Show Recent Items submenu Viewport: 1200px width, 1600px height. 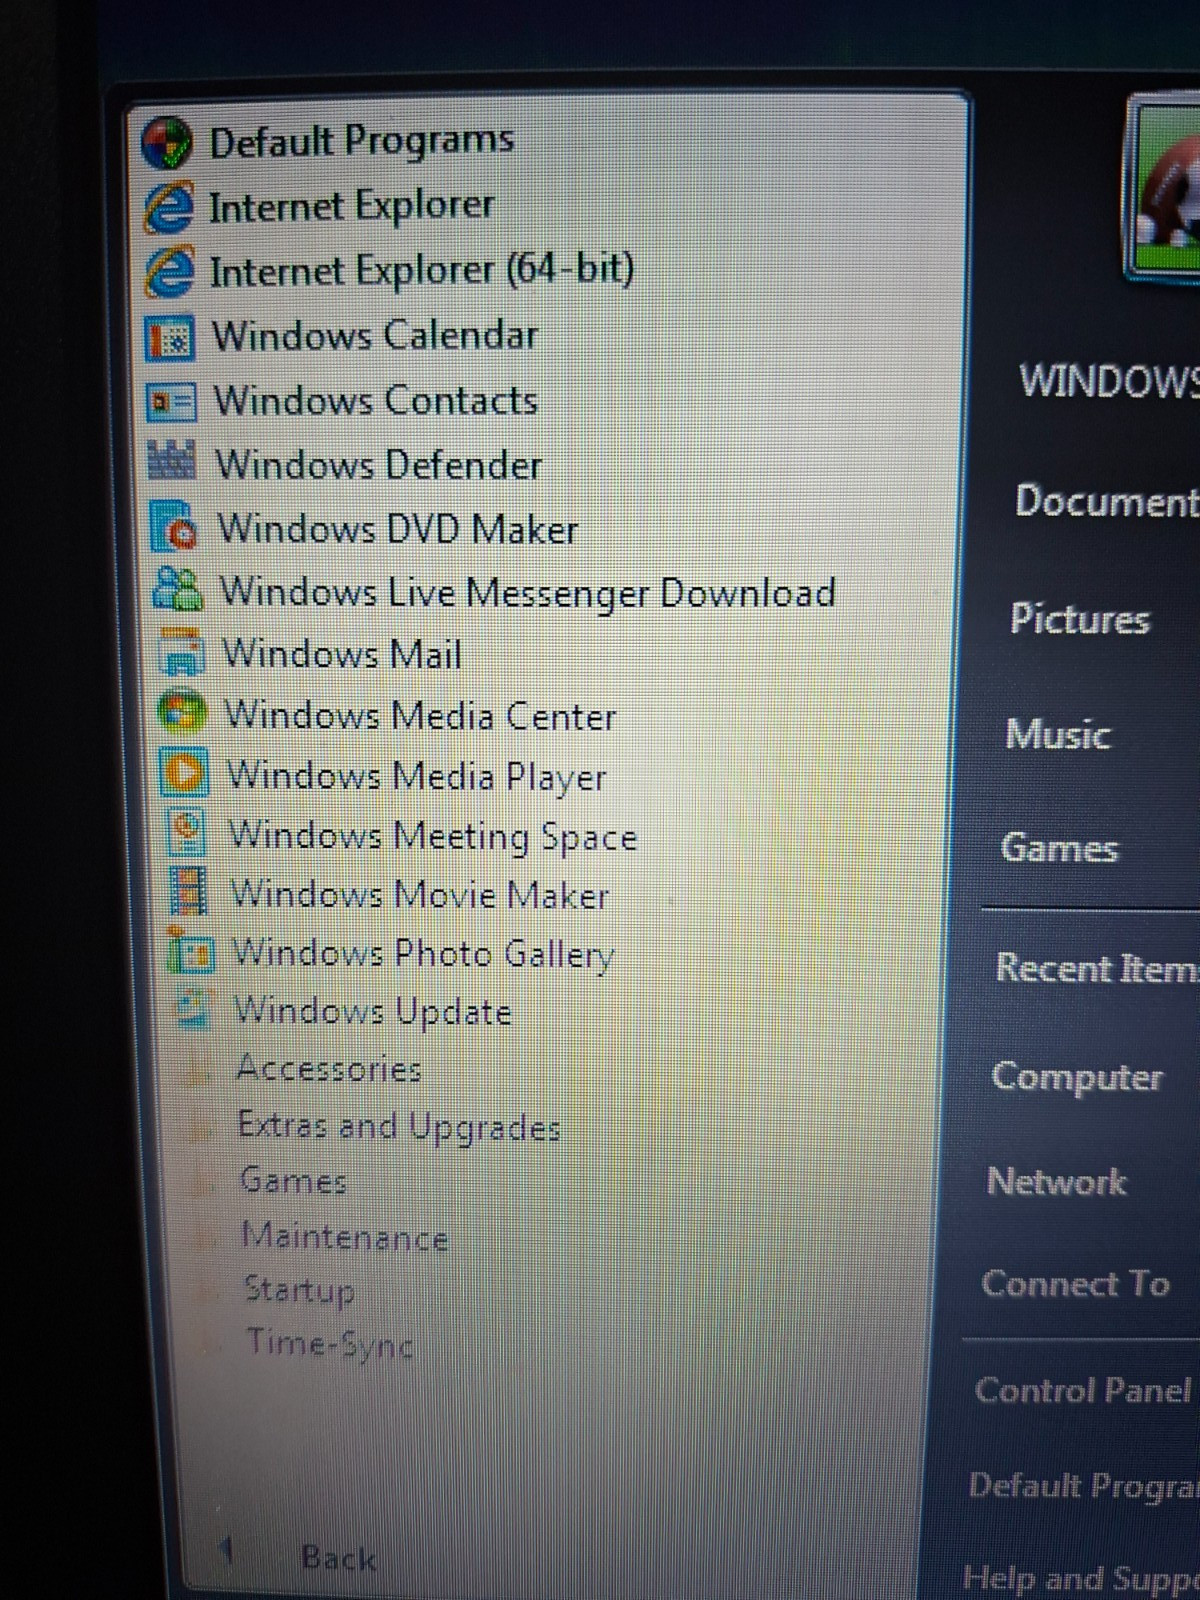tap(1098, 968)
